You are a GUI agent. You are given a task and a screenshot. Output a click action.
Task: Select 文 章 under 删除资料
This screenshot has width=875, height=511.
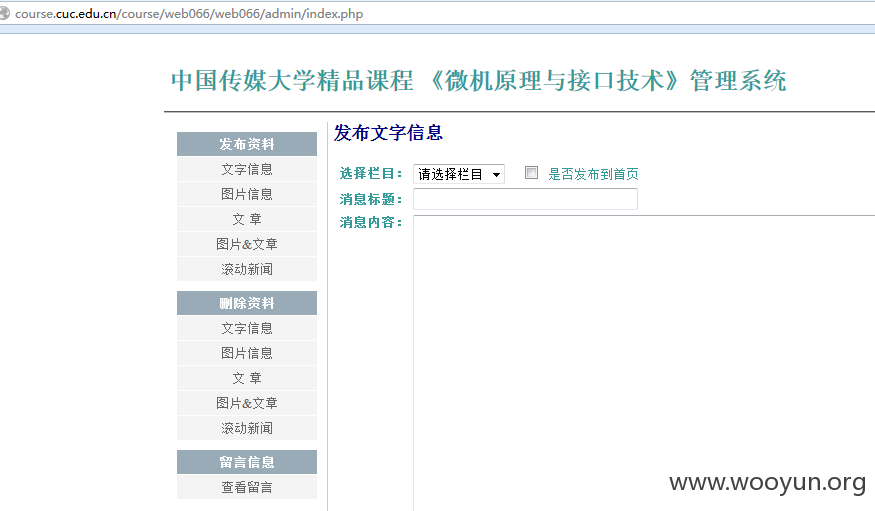coord(247,378)
